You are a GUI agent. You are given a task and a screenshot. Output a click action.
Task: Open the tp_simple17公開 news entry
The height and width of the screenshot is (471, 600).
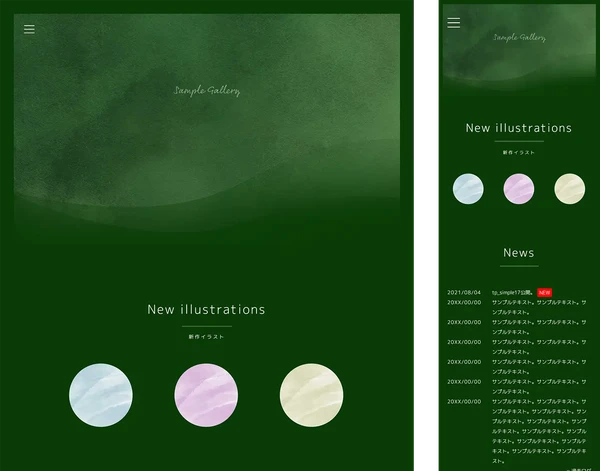pos(513,292)
